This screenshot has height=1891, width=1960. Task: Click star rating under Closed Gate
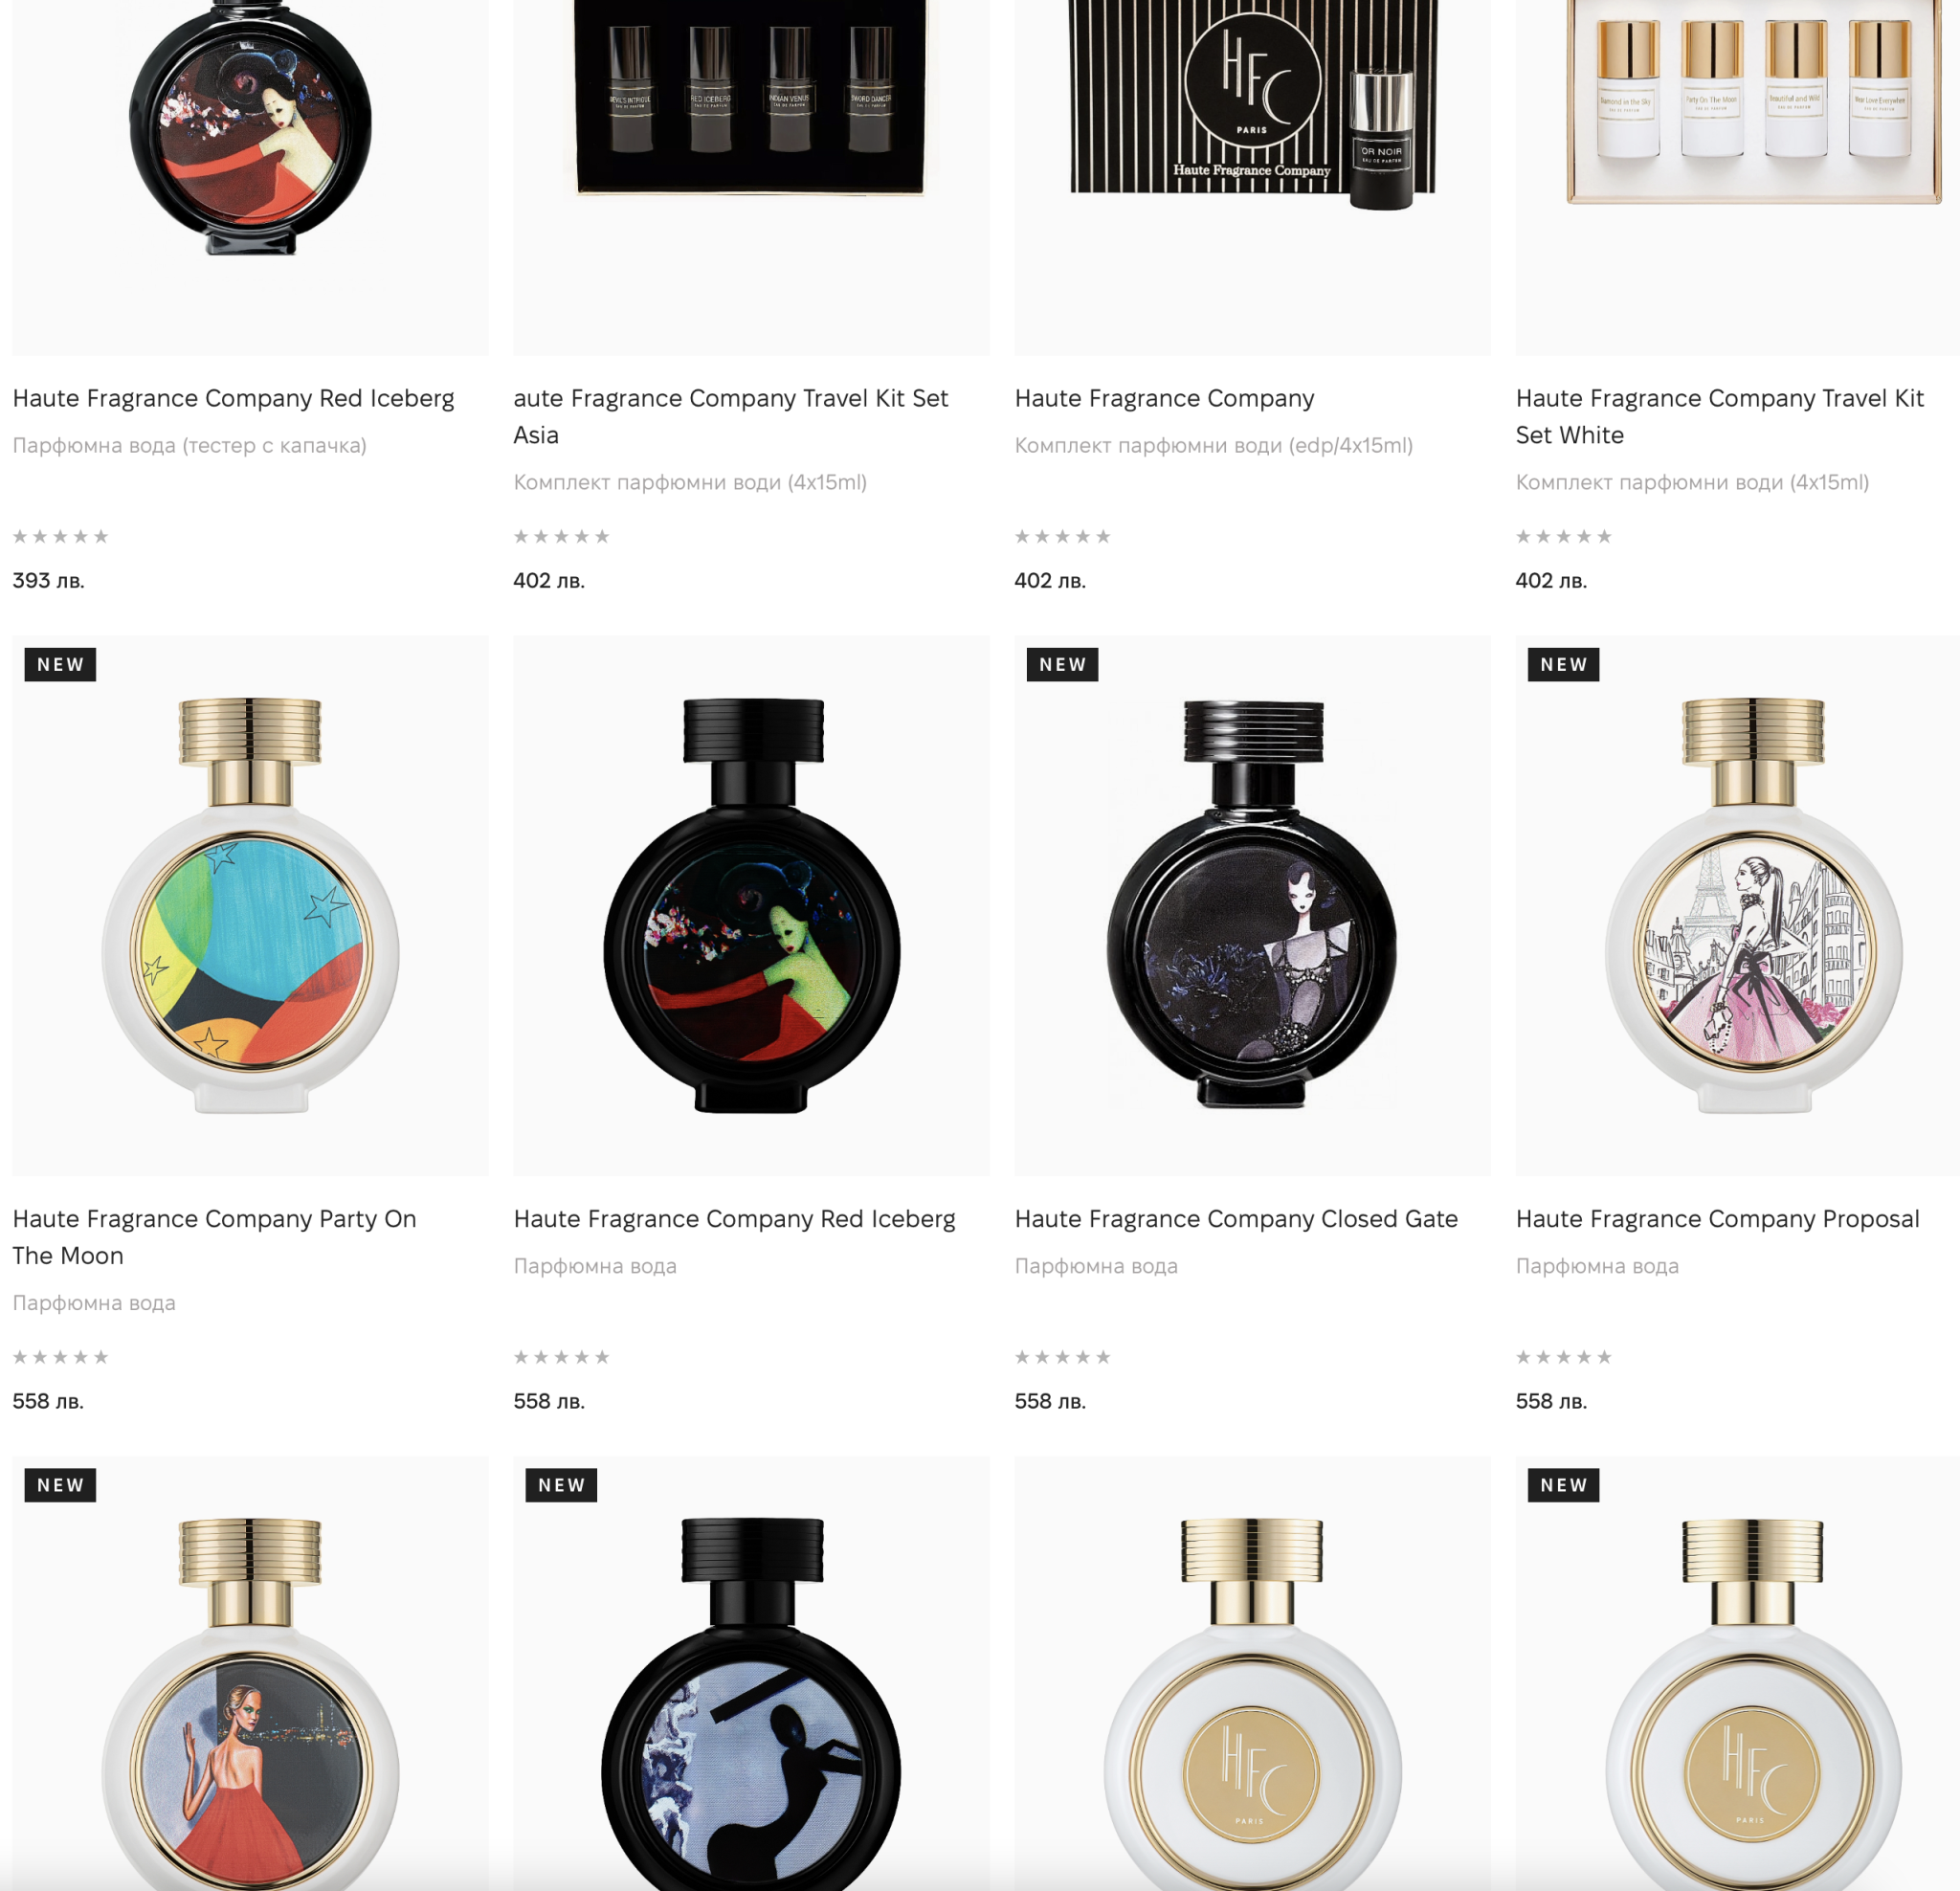1062,1357
